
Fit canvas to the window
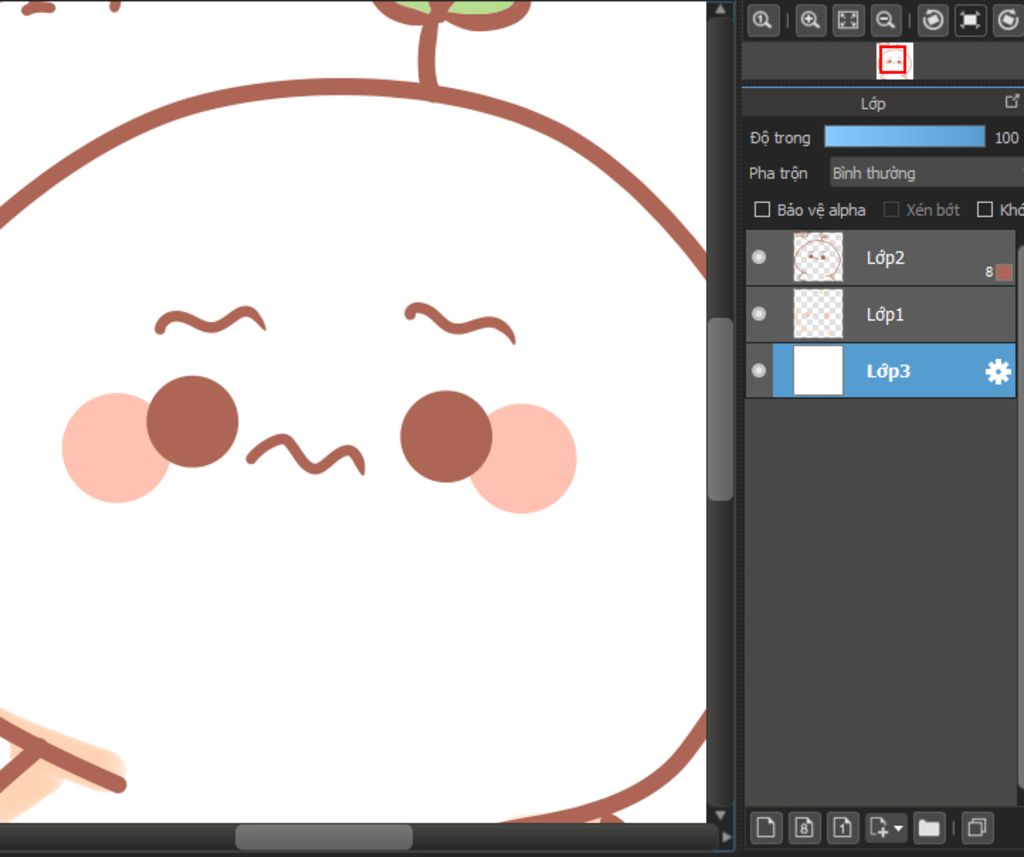click(848, 20)
